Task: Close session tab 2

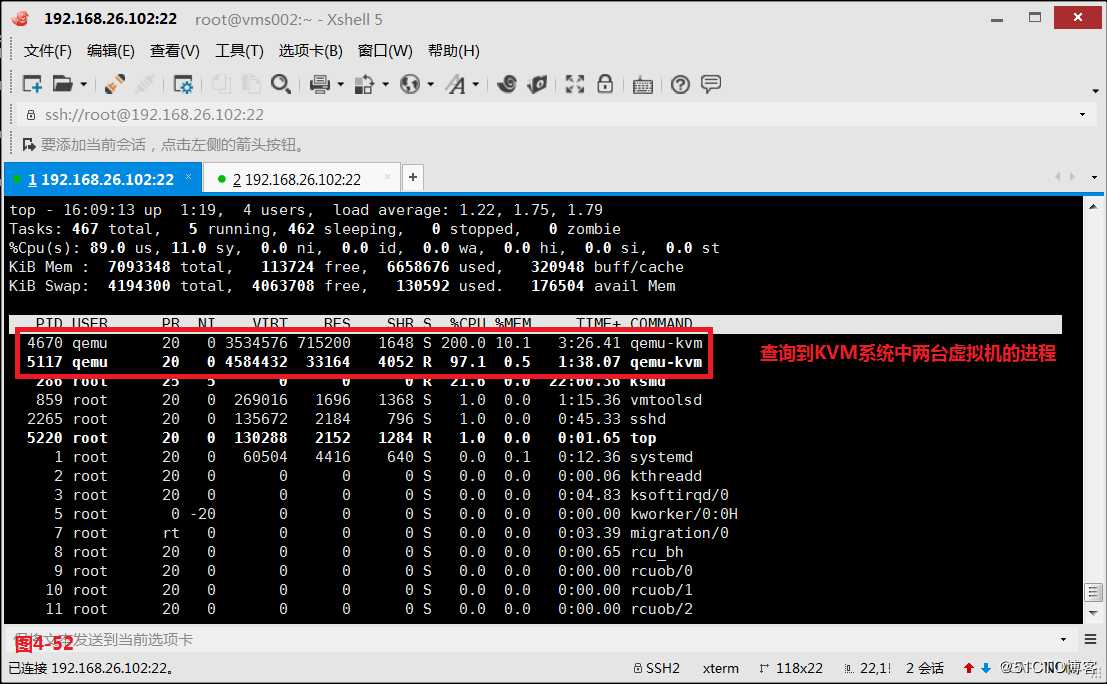Action: tap(387, 176)
